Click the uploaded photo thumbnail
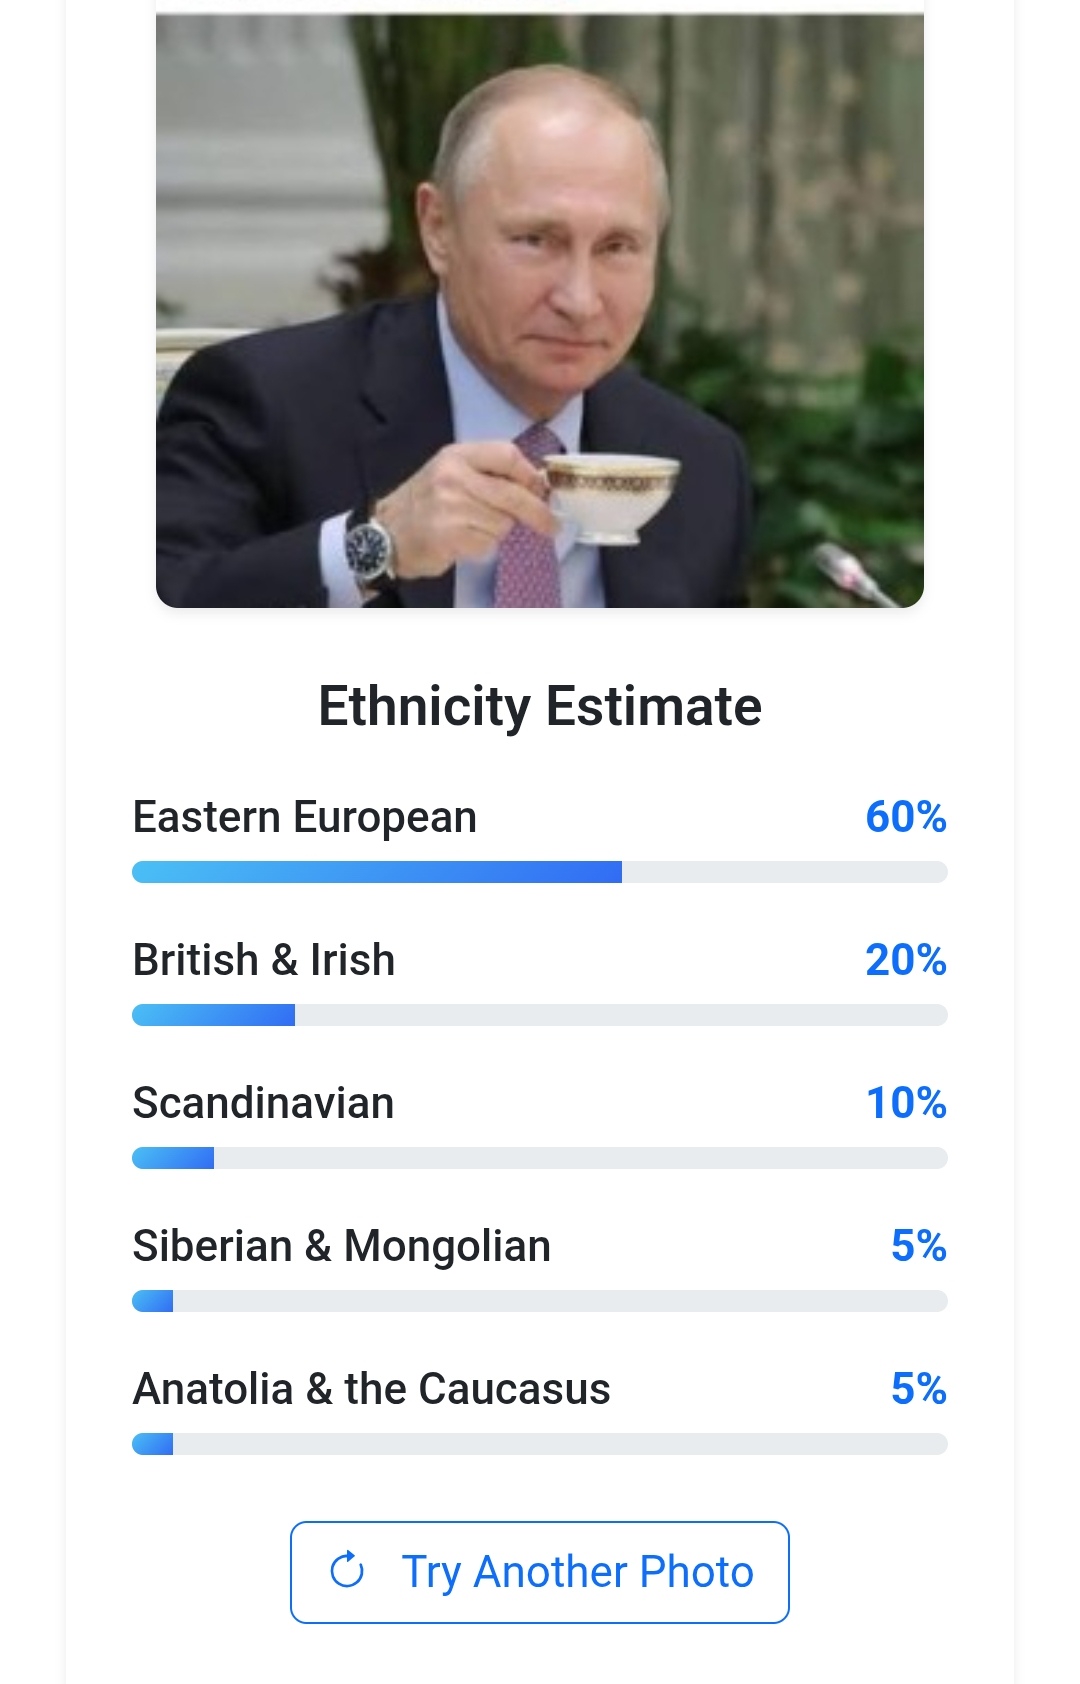 pyautogui.click(x=540, y=310)
